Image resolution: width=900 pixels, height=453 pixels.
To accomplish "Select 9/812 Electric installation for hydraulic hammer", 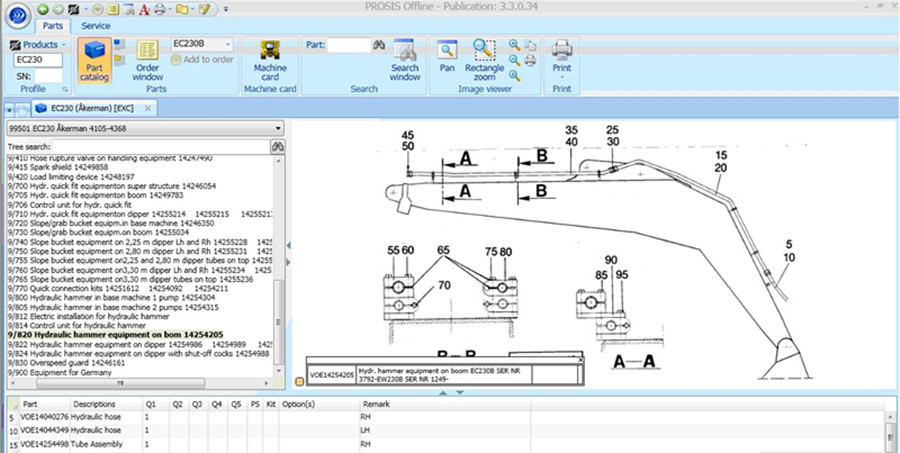I will pos(88,316).
